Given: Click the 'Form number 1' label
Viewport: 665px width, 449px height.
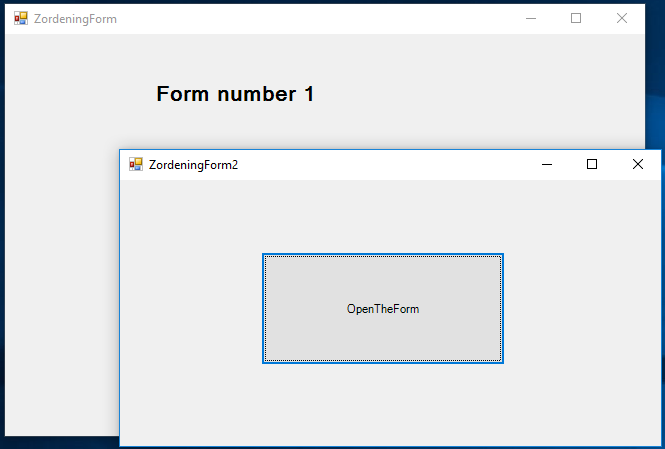Looking at the screenshot, I should click(235, 94).
